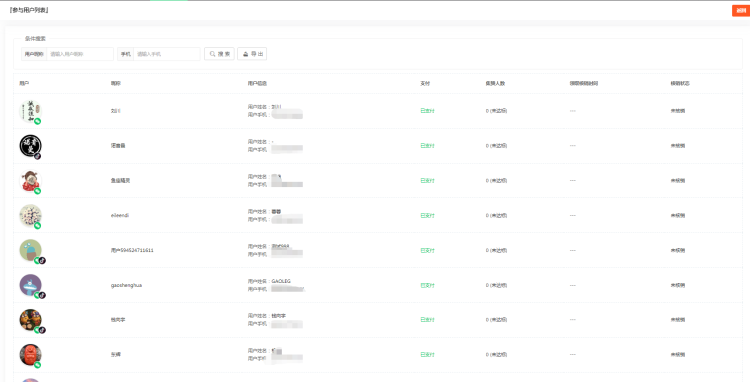Click blurred phone number in eileendi row
The height and width of the screenshot is (382, 750).
click(x=287, y=219)
